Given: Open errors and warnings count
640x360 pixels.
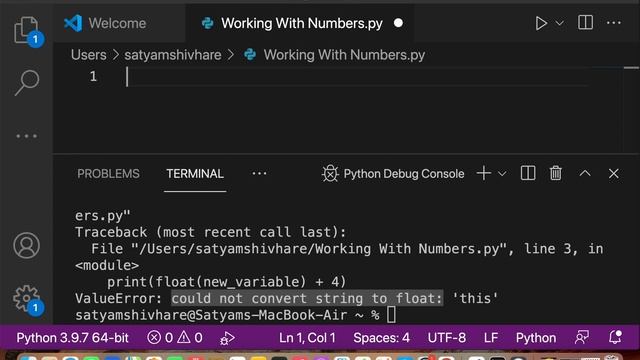Looking at the screenshot, I should 175,338.
